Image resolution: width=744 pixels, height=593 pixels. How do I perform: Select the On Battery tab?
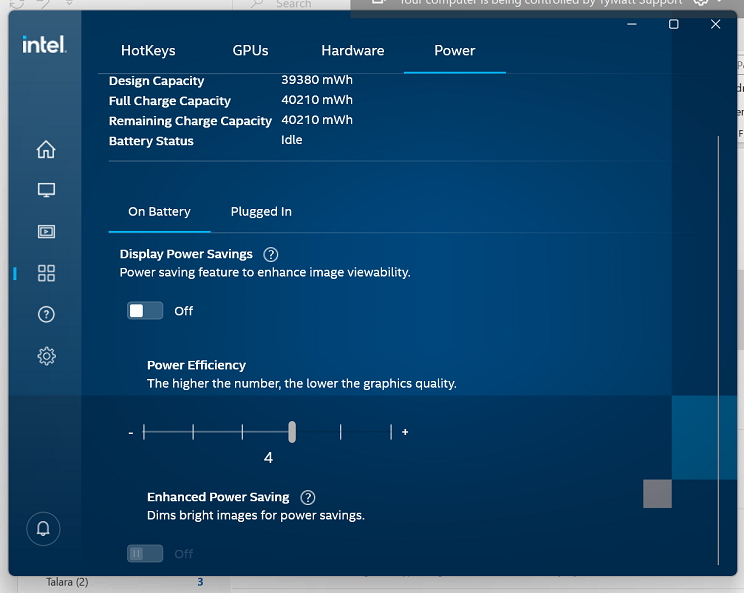[159, 212]
